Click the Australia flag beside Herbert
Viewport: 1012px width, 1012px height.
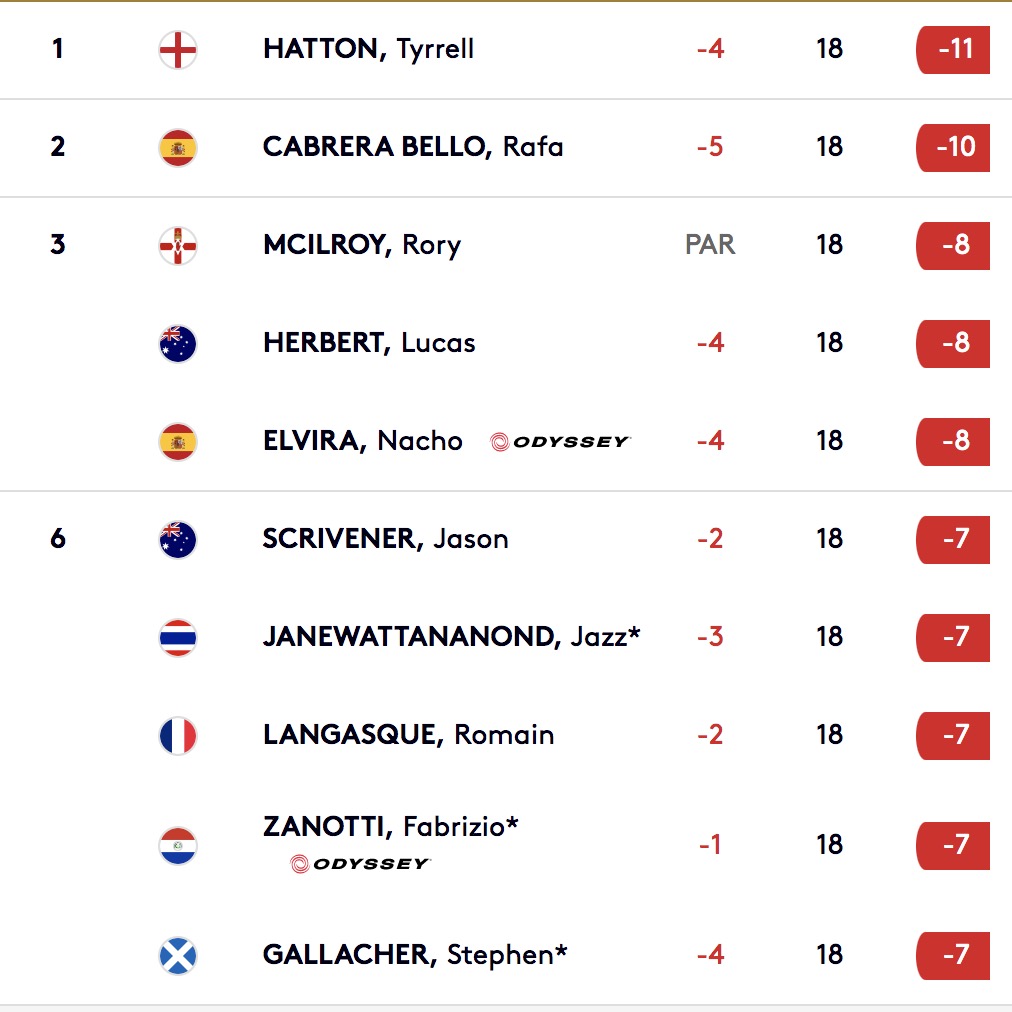click(x=177, y=344)
